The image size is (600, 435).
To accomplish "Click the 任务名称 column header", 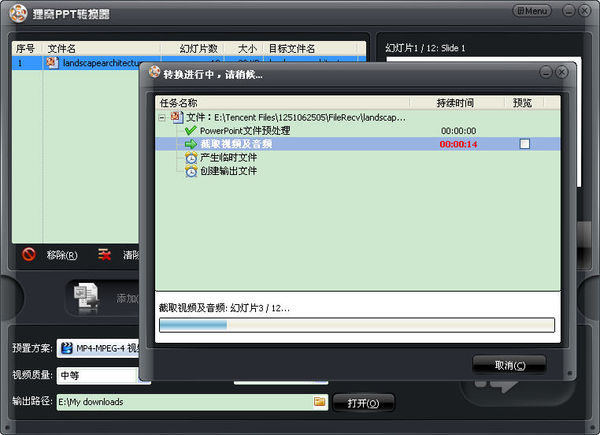I will coord(282,103).
